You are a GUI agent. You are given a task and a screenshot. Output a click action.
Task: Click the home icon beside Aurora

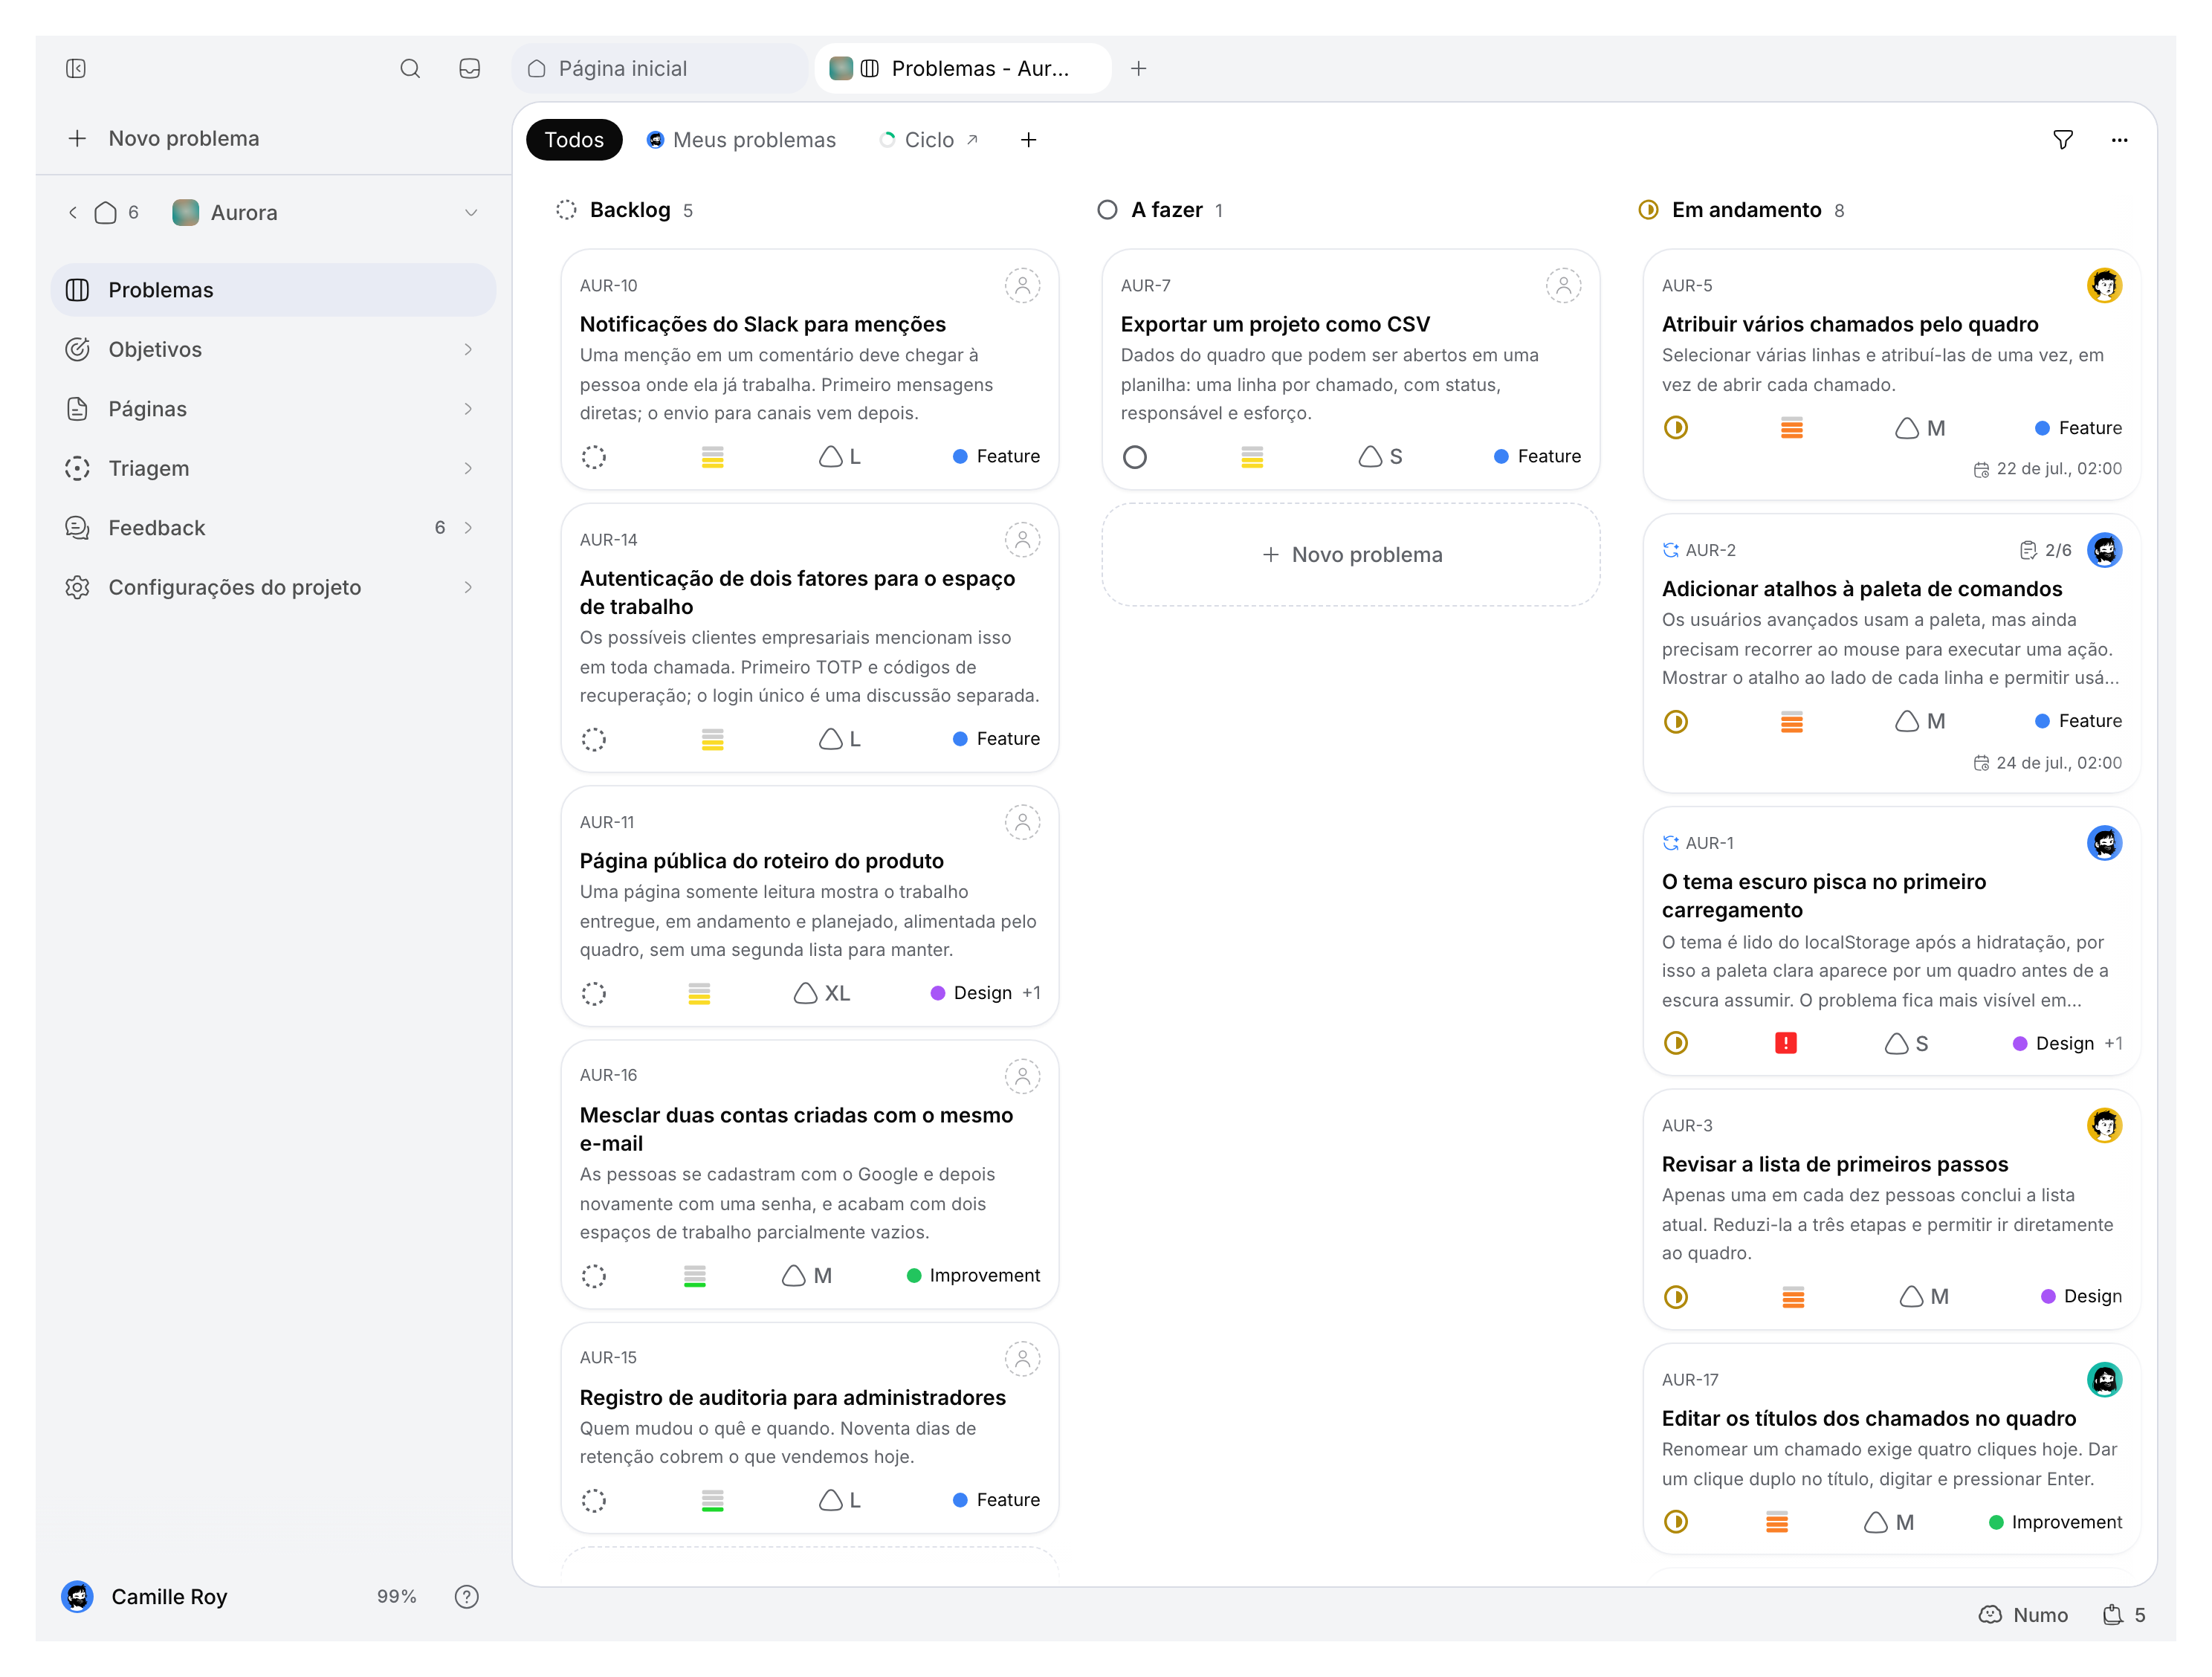pos(105,213)
